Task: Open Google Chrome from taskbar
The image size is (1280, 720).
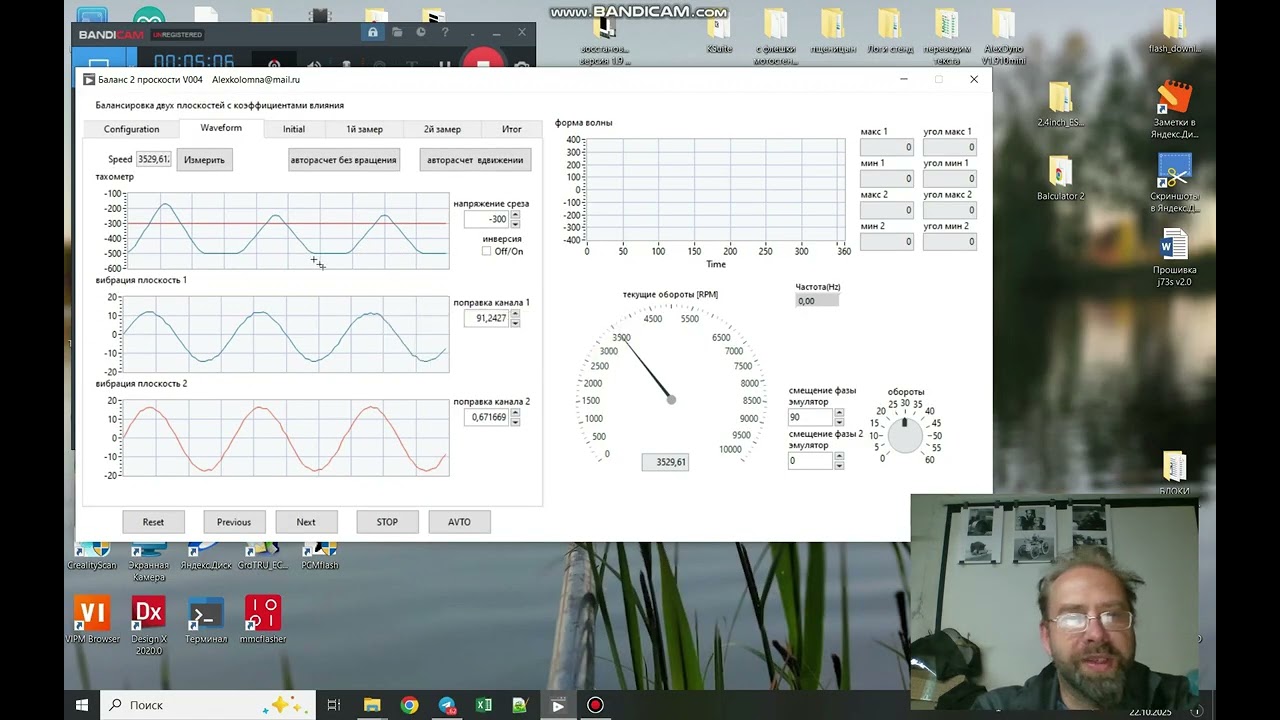Action: coord(409,705)
